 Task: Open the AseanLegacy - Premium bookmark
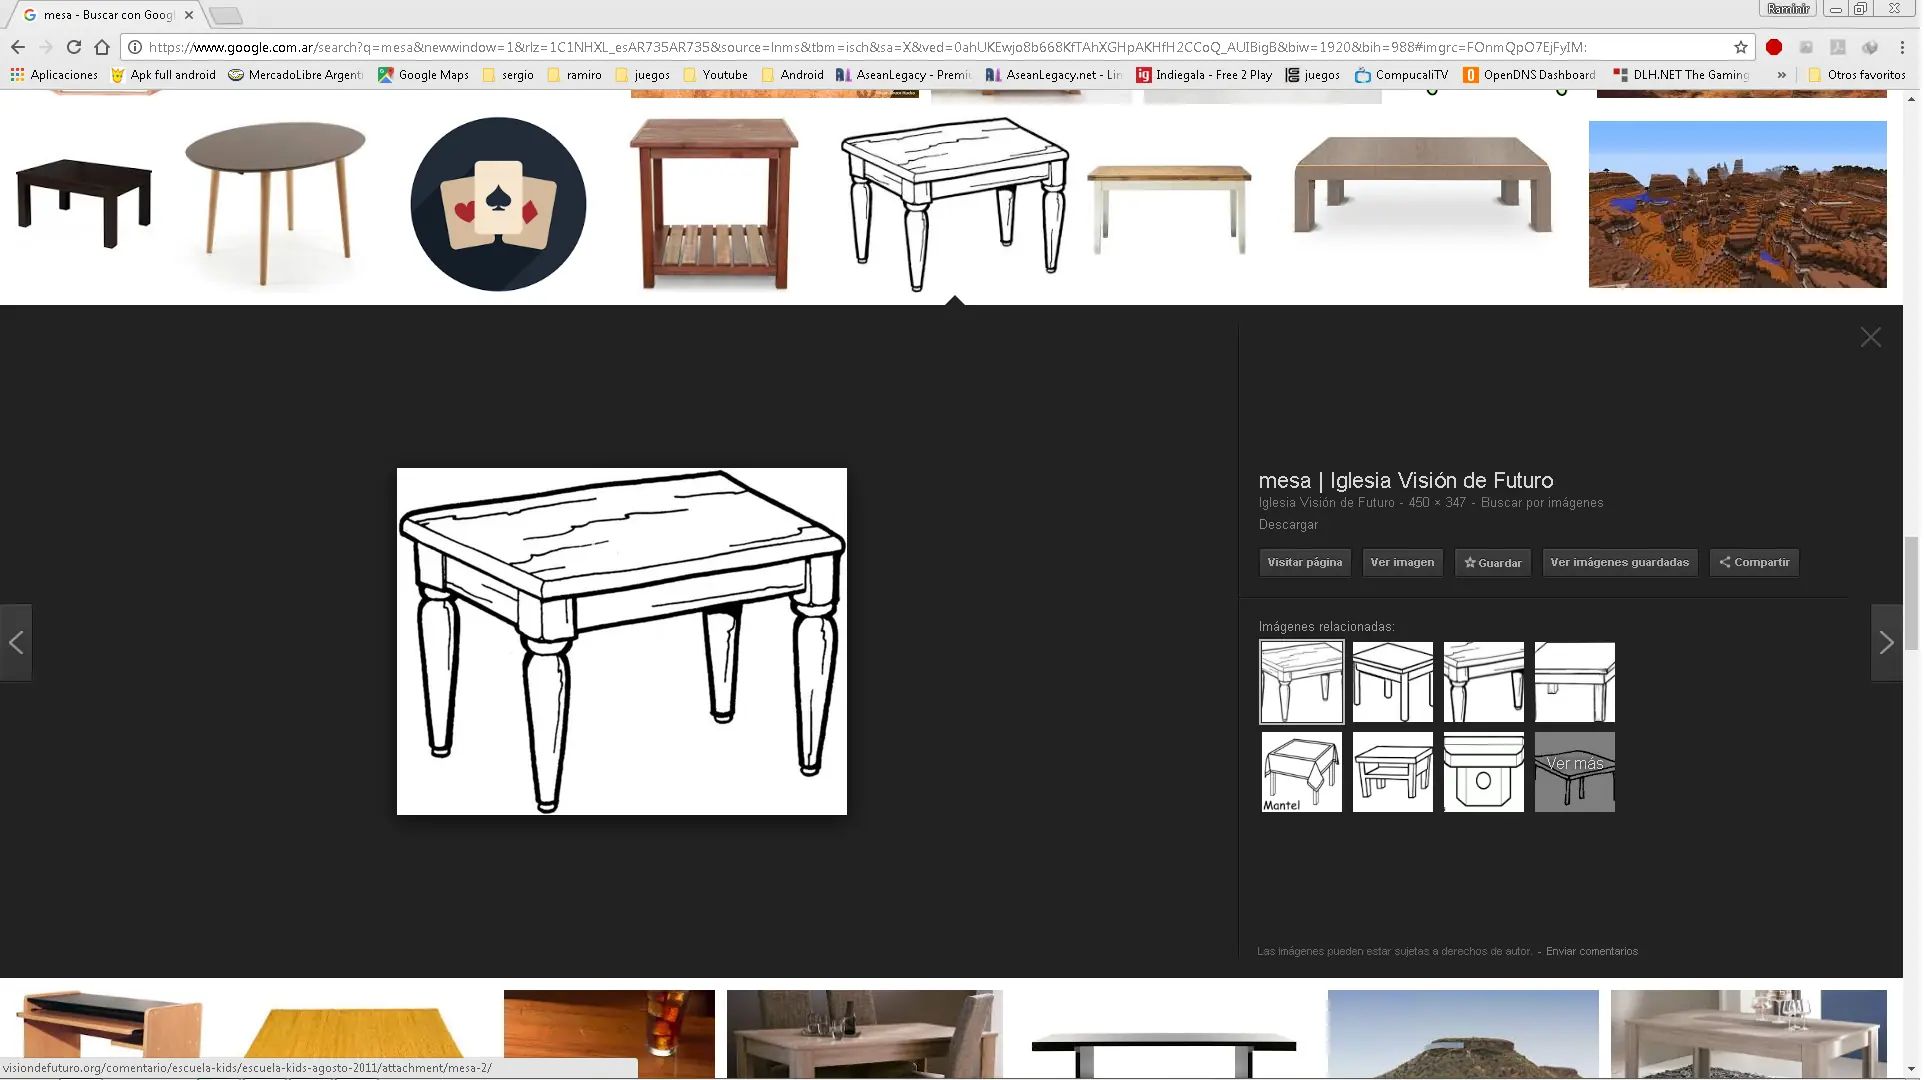click(904, 75)
